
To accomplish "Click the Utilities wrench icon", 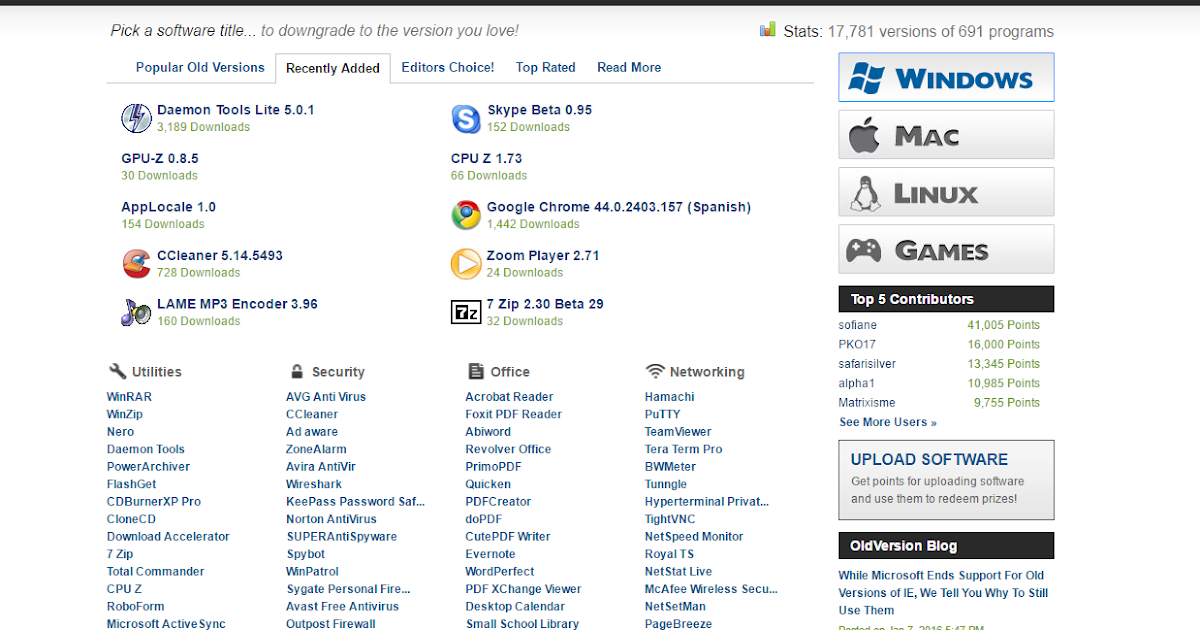I will pyautogui.click(x=117, y=371).
